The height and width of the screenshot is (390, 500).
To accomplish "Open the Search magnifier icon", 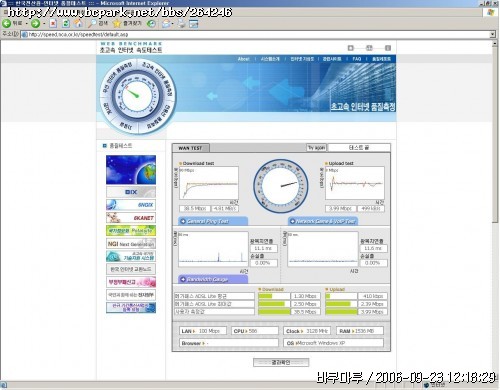I will click(x=92, y=23).
